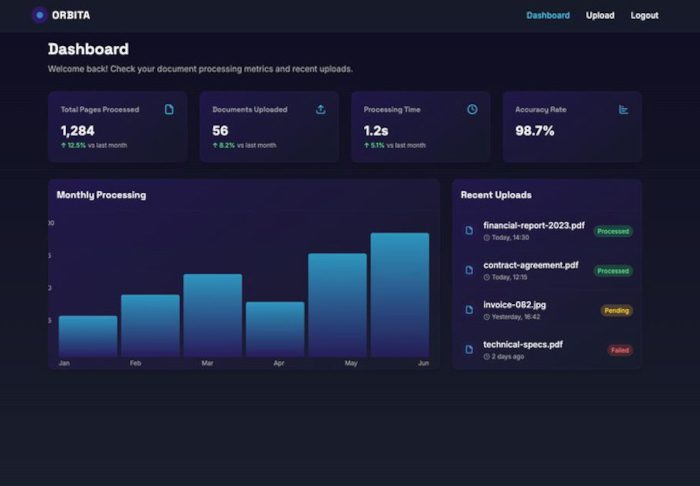Click file icon beside invoice-082.jpg
700x486 pixels.
click(469, 310)
